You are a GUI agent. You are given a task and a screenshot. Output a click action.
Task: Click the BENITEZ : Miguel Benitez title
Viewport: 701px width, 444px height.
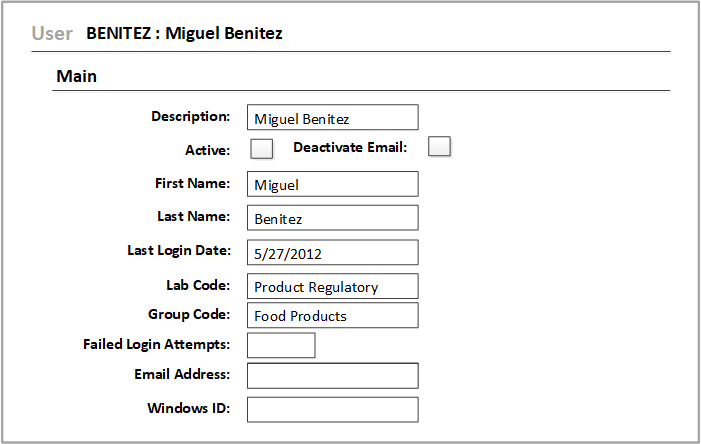184,33
